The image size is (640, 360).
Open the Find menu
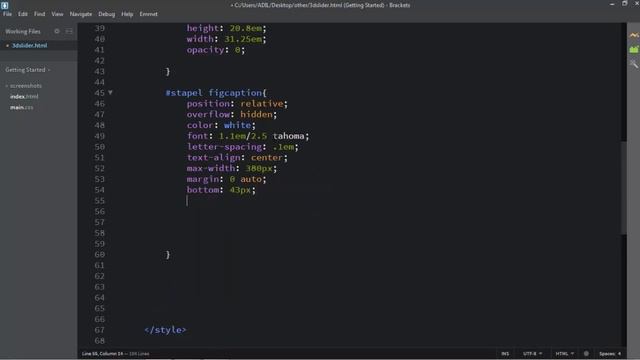[40, 14]
